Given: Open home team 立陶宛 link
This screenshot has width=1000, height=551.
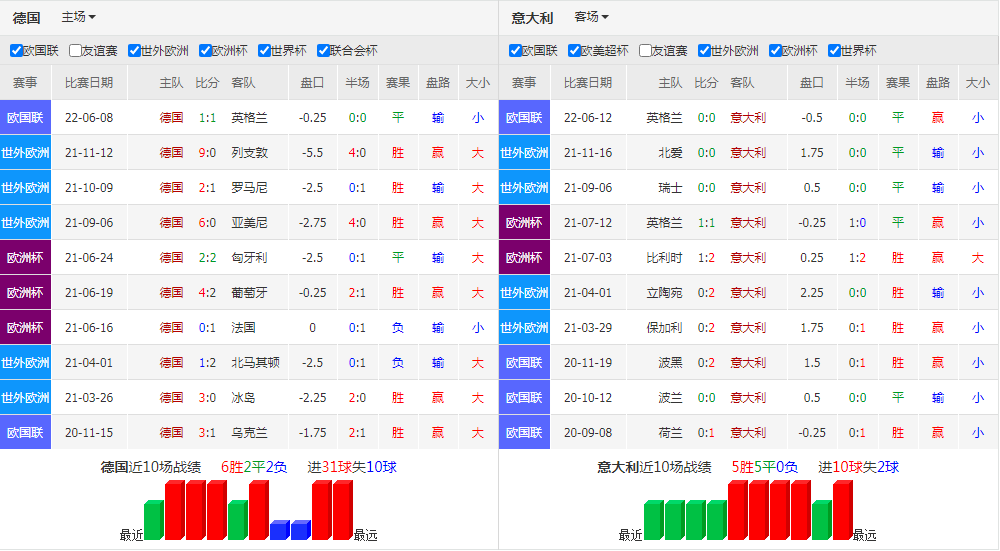Looking at the screenshot, I should pos(665,293).
